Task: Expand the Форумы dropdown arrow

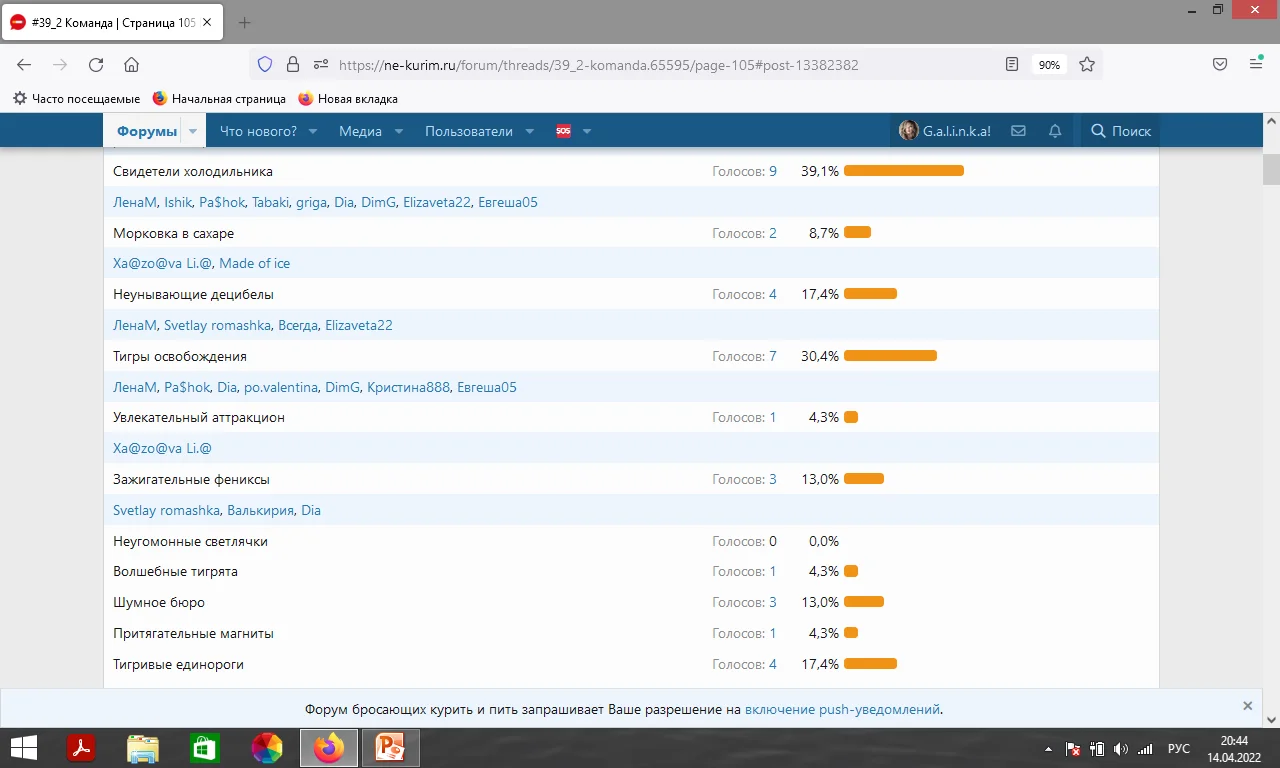Action: (x=193, y=131)
